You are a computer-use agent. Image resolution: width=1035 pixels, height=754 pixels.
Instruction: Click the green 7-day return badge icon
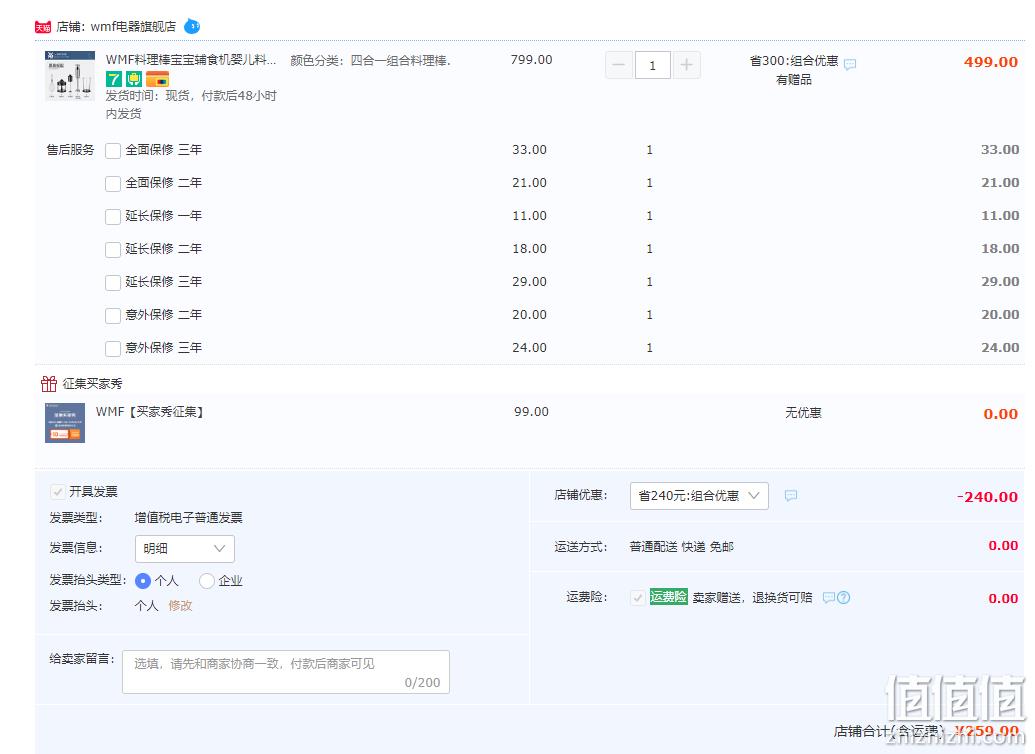point(114,79)
